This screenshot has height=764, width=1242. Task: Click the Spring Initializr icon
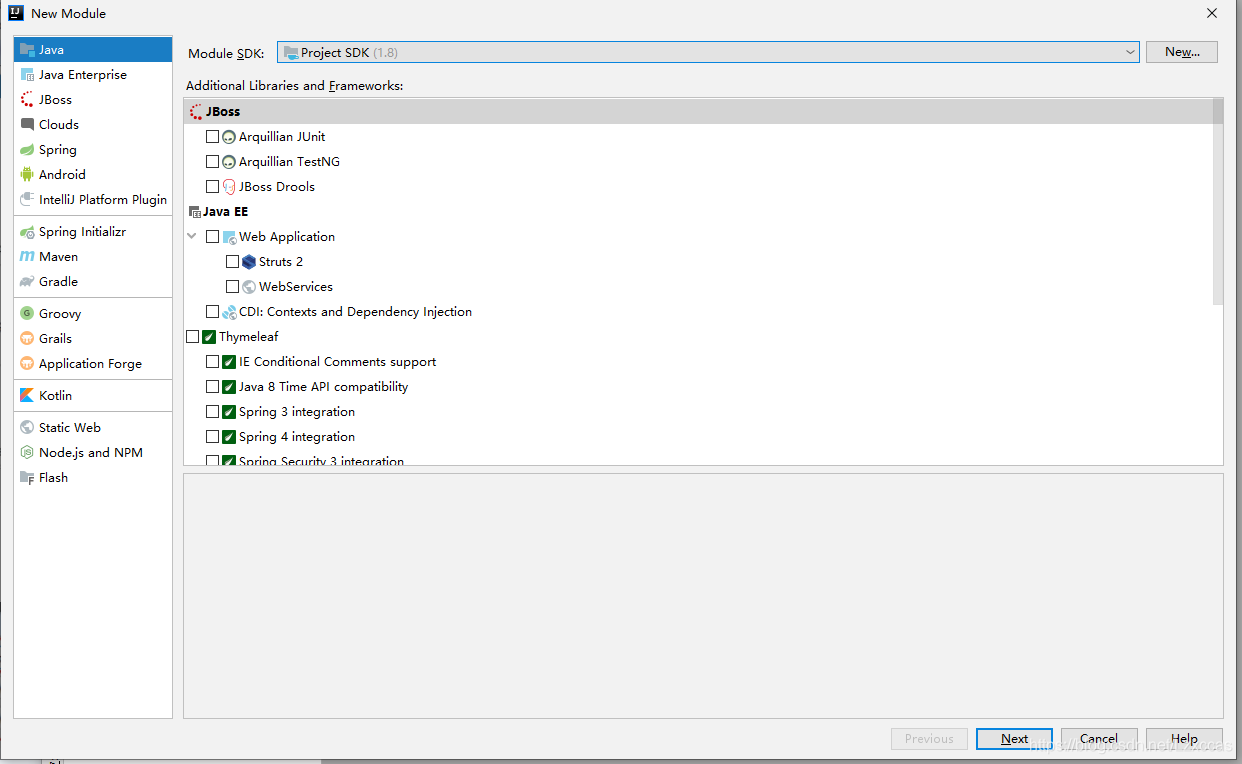point(27,231)
